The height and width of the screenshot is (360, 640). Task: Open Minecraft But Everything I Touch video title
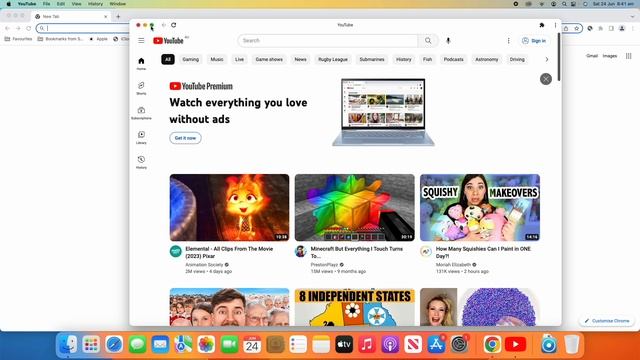click(357, 252)
